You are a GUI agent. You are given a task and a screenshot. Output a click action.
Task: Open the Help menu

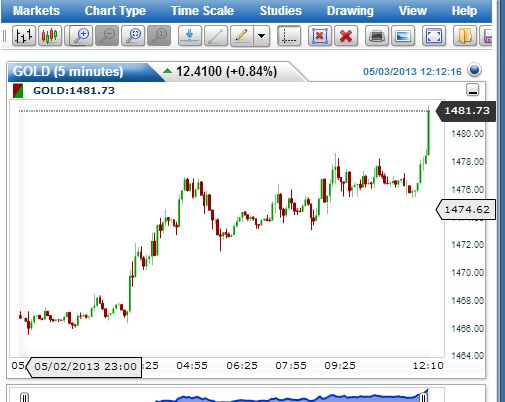click(x=464, y=11)
